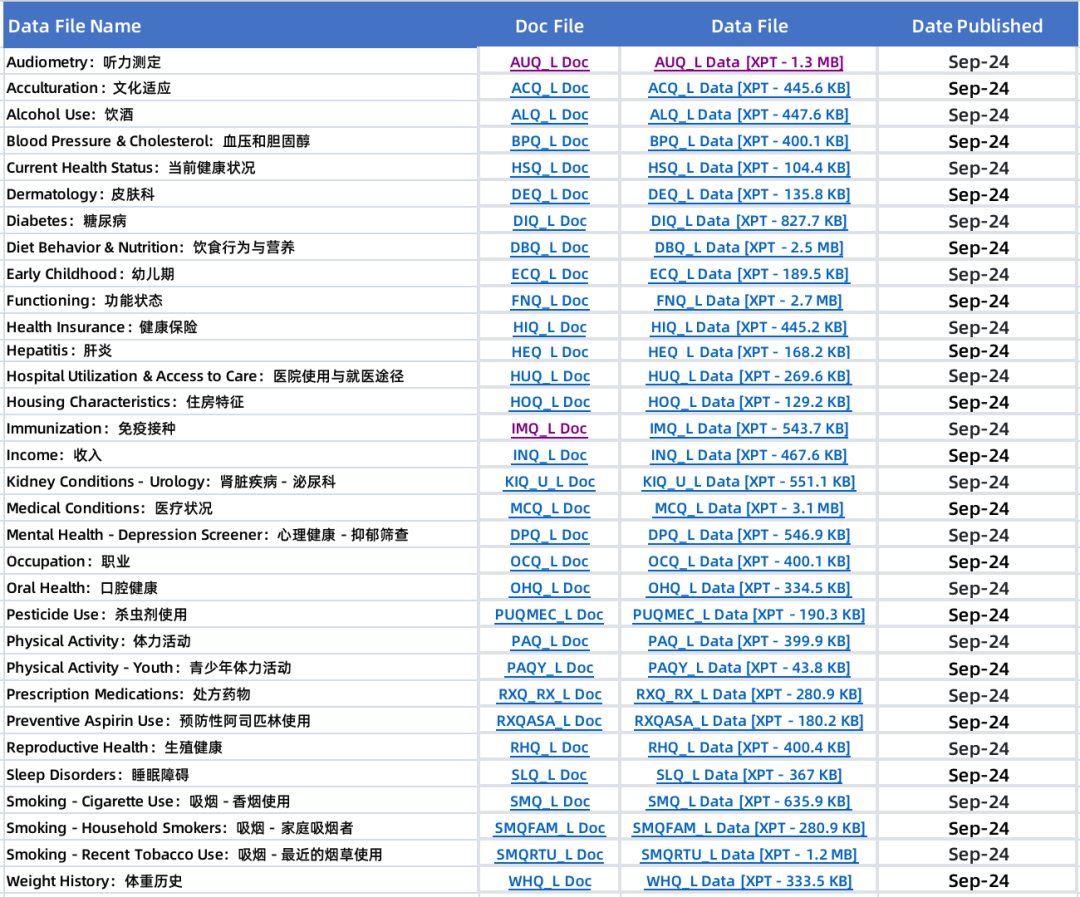Download PUQMEC_L Data XPT file
This screenshot has width=1080, height=897.
749,615
